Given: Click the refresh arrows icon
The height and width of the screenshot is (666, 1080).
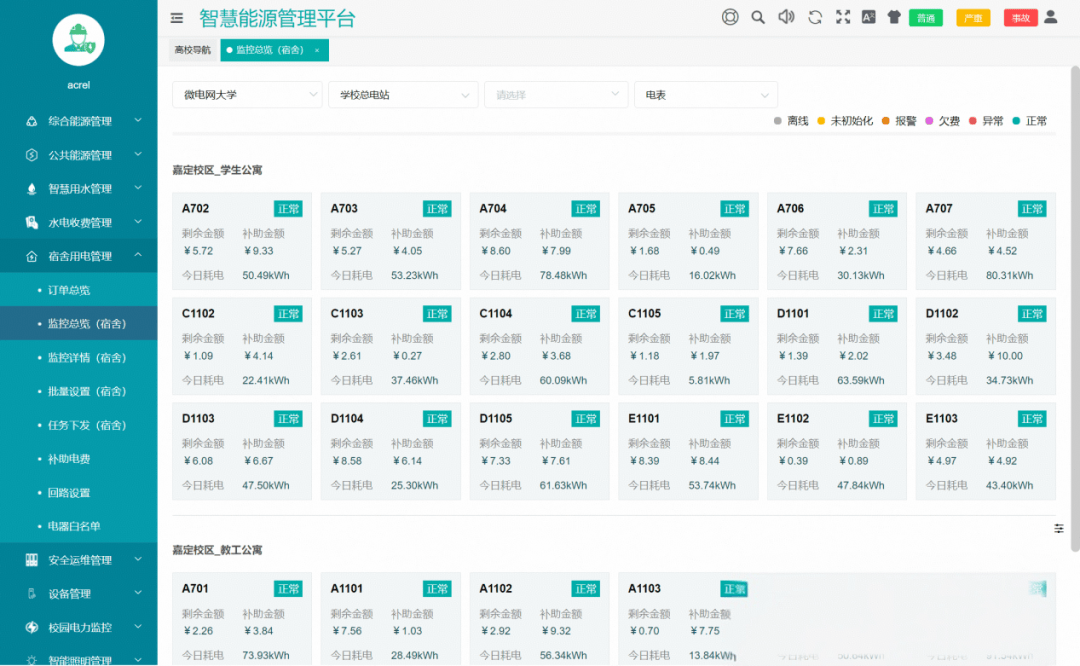Looking at the screenshot, I should (x=815, y=17).
